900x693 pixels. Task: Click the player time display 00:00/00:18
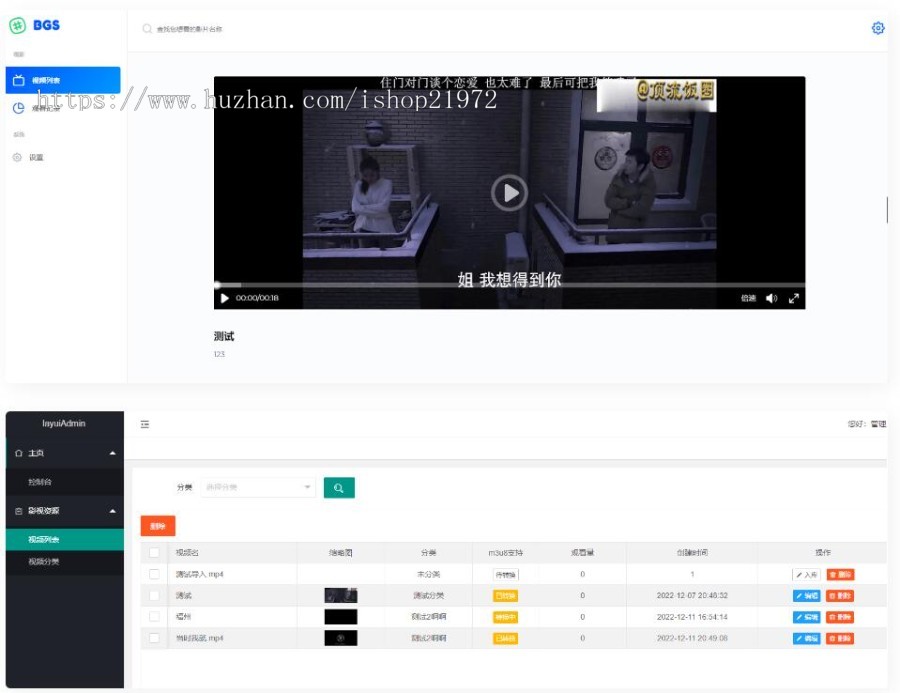click(x=257, y=298)
